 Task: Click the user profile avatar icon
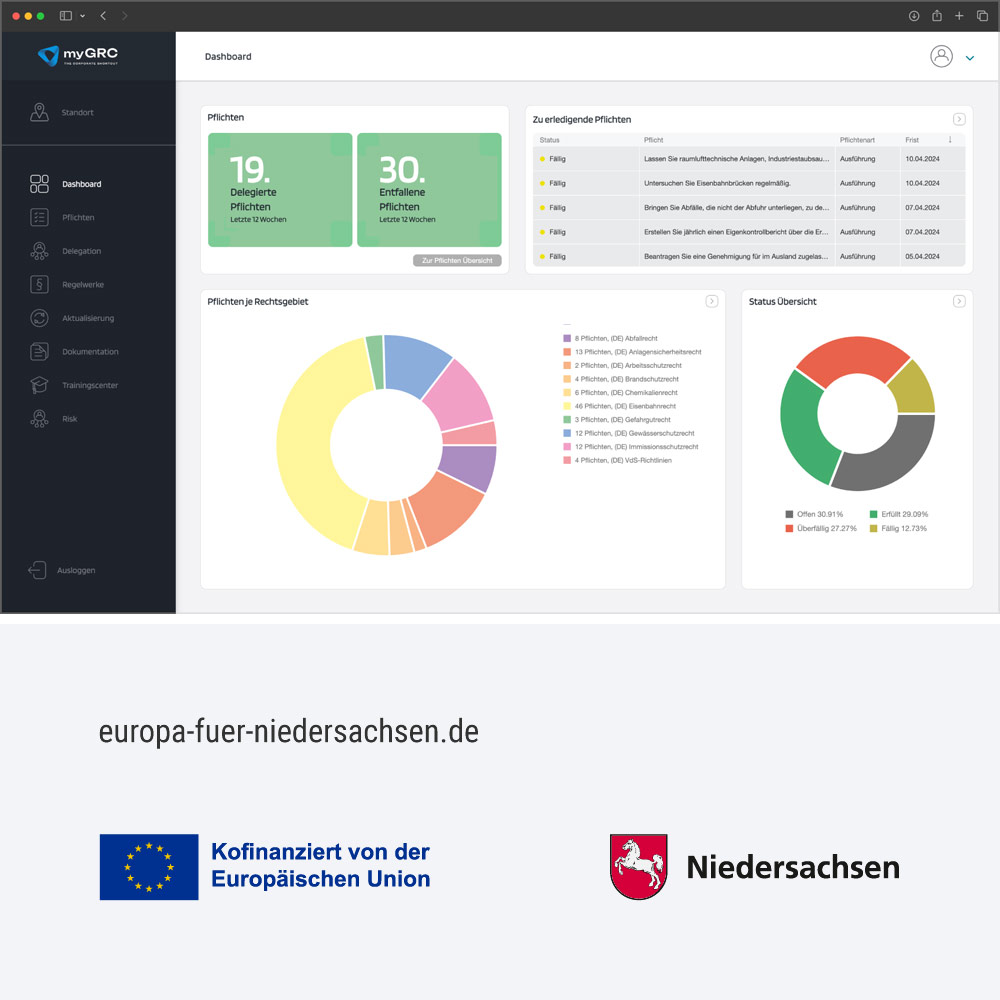(941, 57)
